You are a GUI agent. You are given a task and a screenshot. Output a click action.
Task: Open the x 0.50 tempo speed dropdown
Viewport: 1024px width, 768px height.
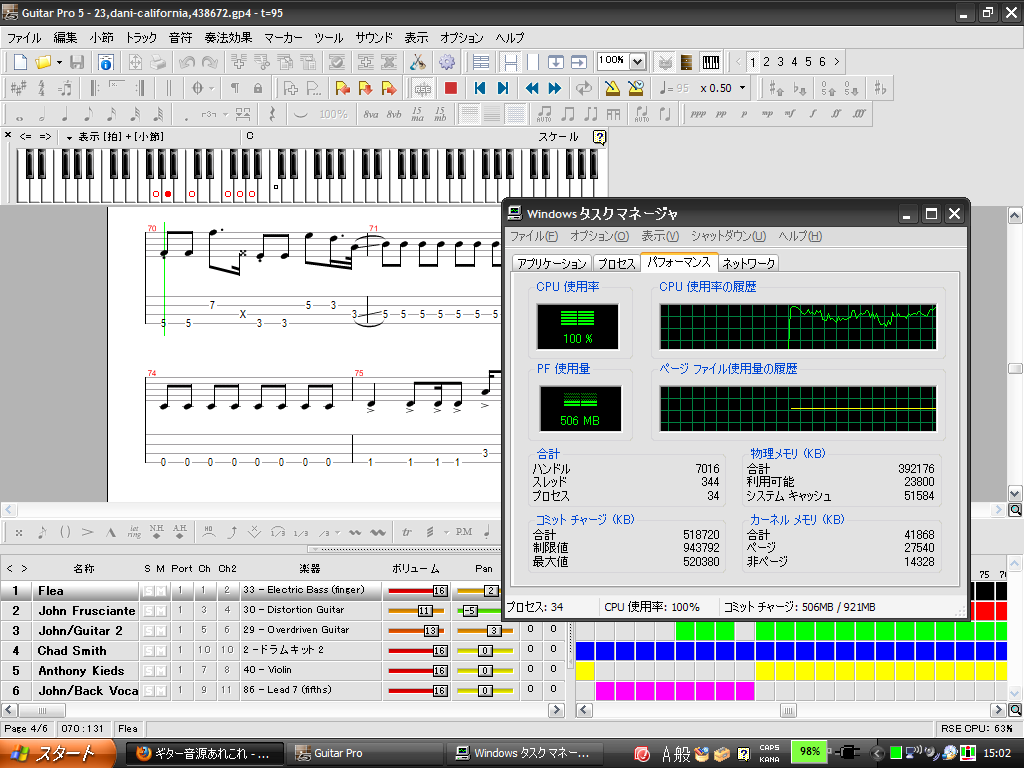743,88
